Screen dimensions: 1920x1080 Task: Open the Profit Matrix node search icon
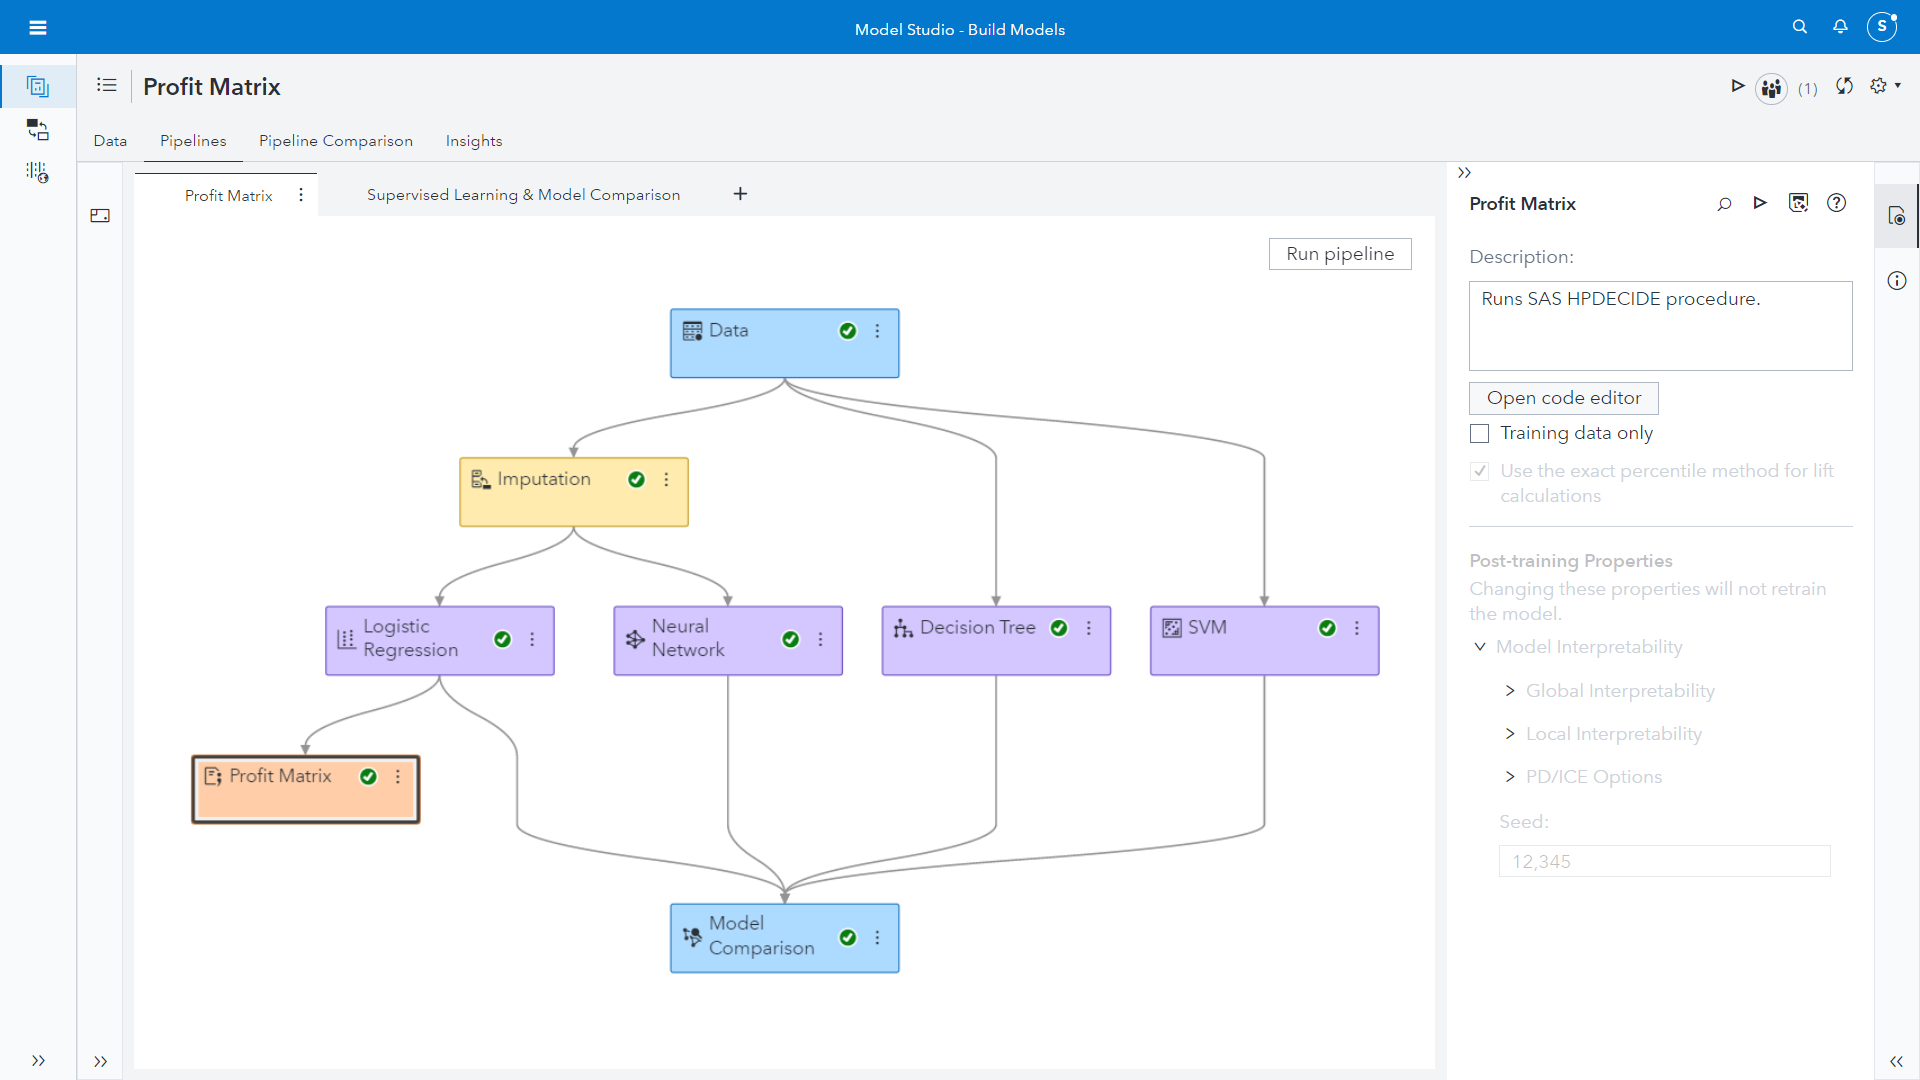[x=1724, y=203]
